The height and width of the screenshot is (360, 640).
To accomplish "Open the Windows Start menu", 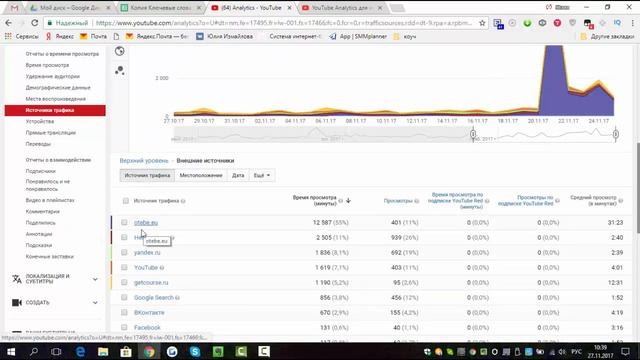I will (11, 351).
